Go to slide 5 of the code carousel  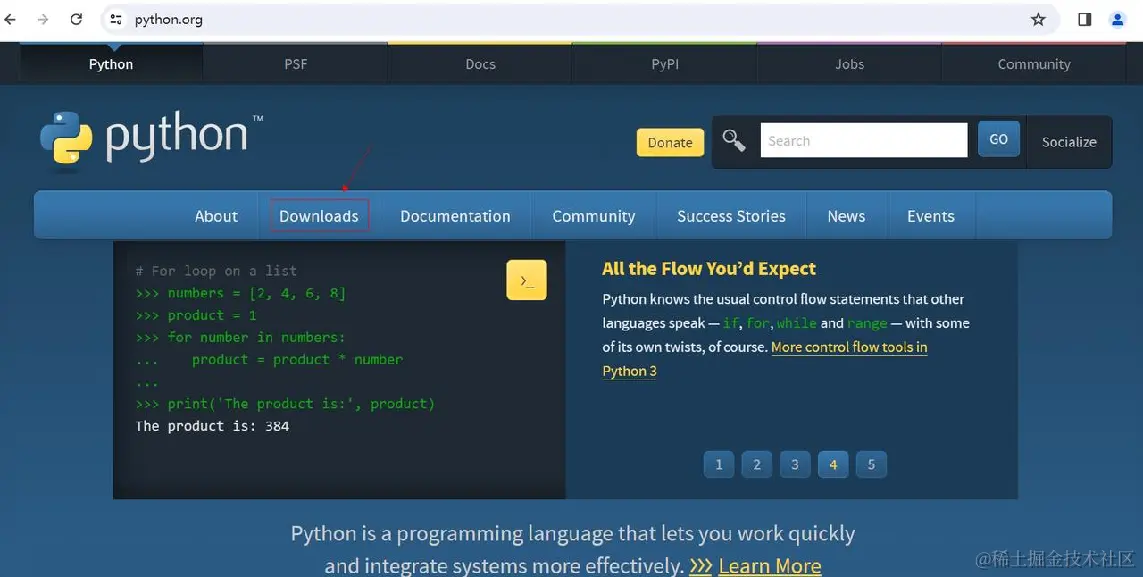871,465
